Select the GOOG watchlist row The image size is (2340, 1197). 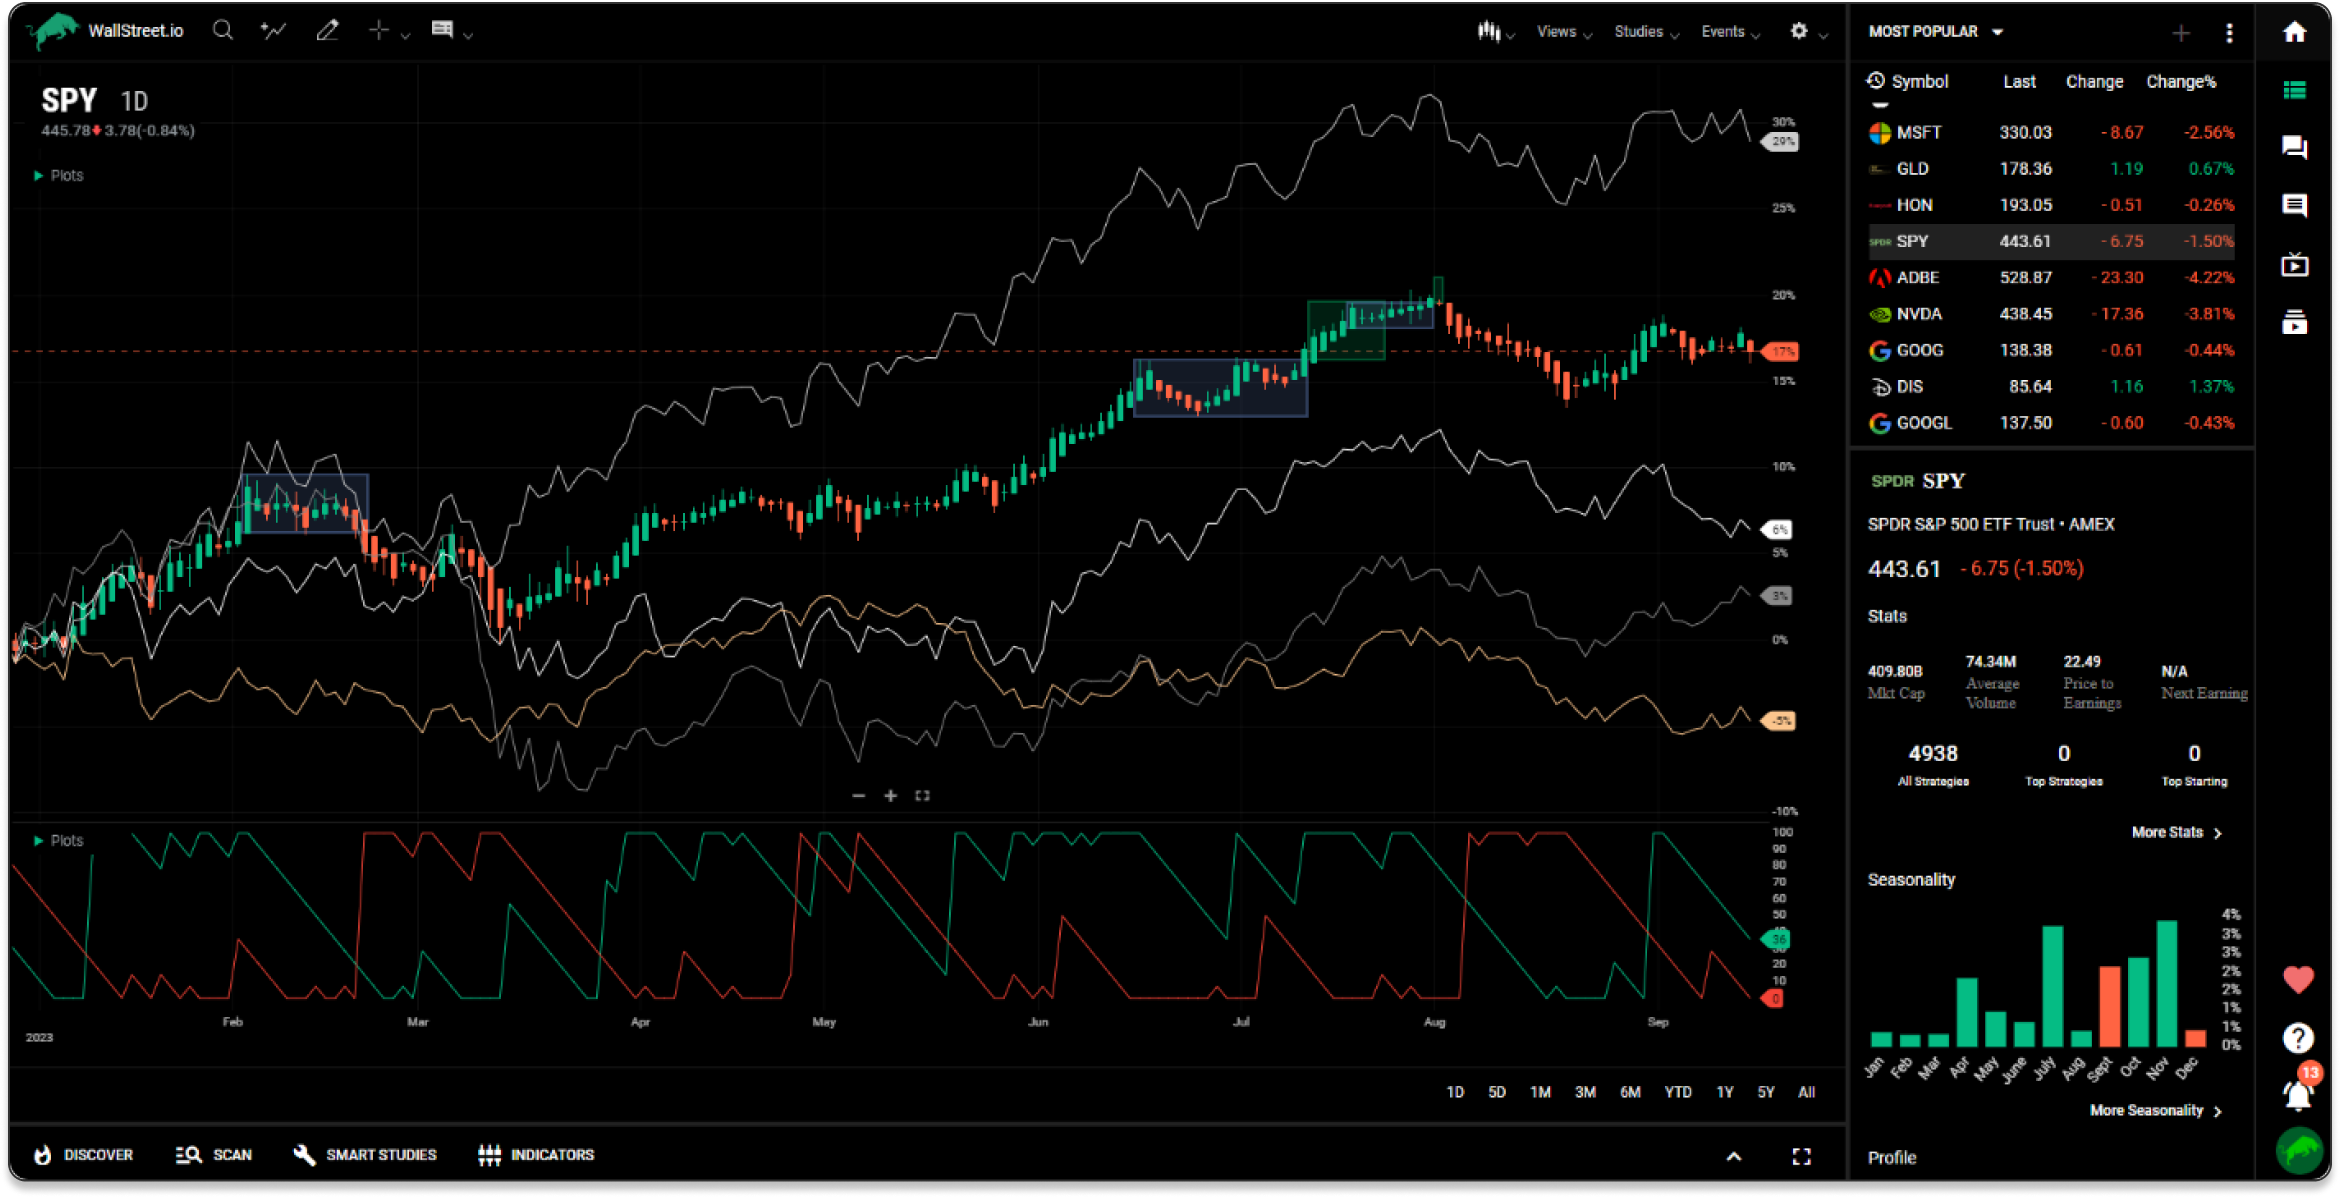(2051, 350)
